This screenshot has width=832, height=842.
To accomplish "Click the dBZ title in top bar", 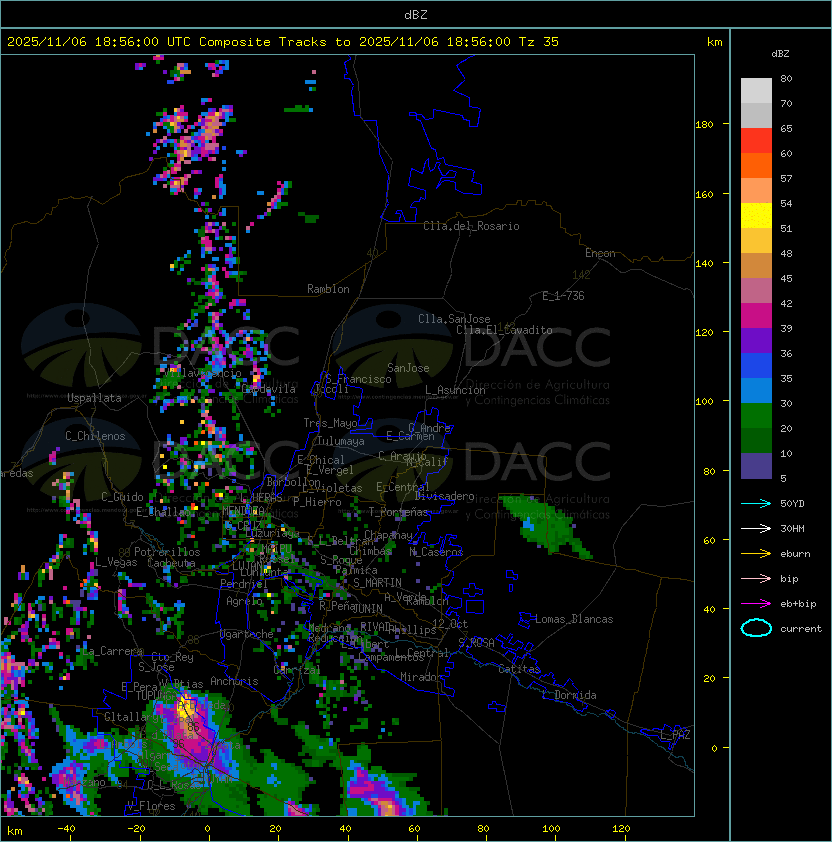I will pos(416,15).
